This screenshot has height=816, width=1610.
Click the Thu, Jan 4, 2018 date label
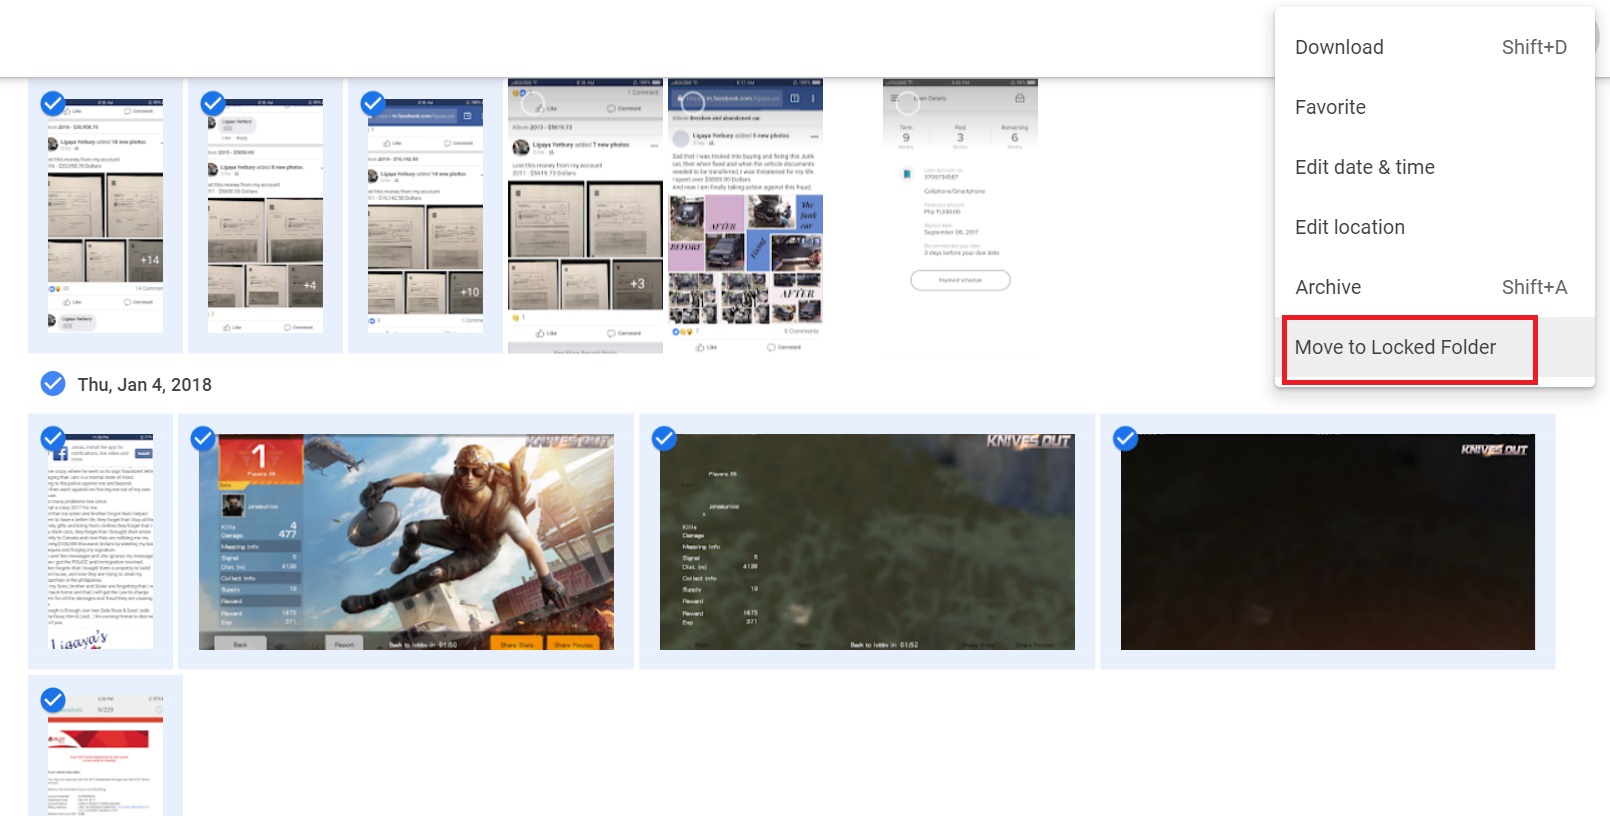click(145, 385)
